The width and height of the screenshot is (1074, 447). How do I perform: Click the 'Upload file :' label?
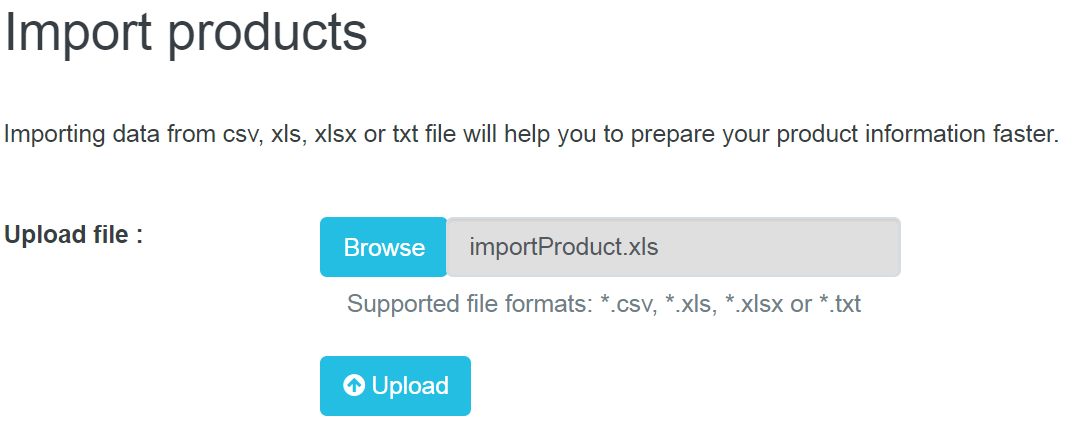pyautogui.click(x=74, y=235)
